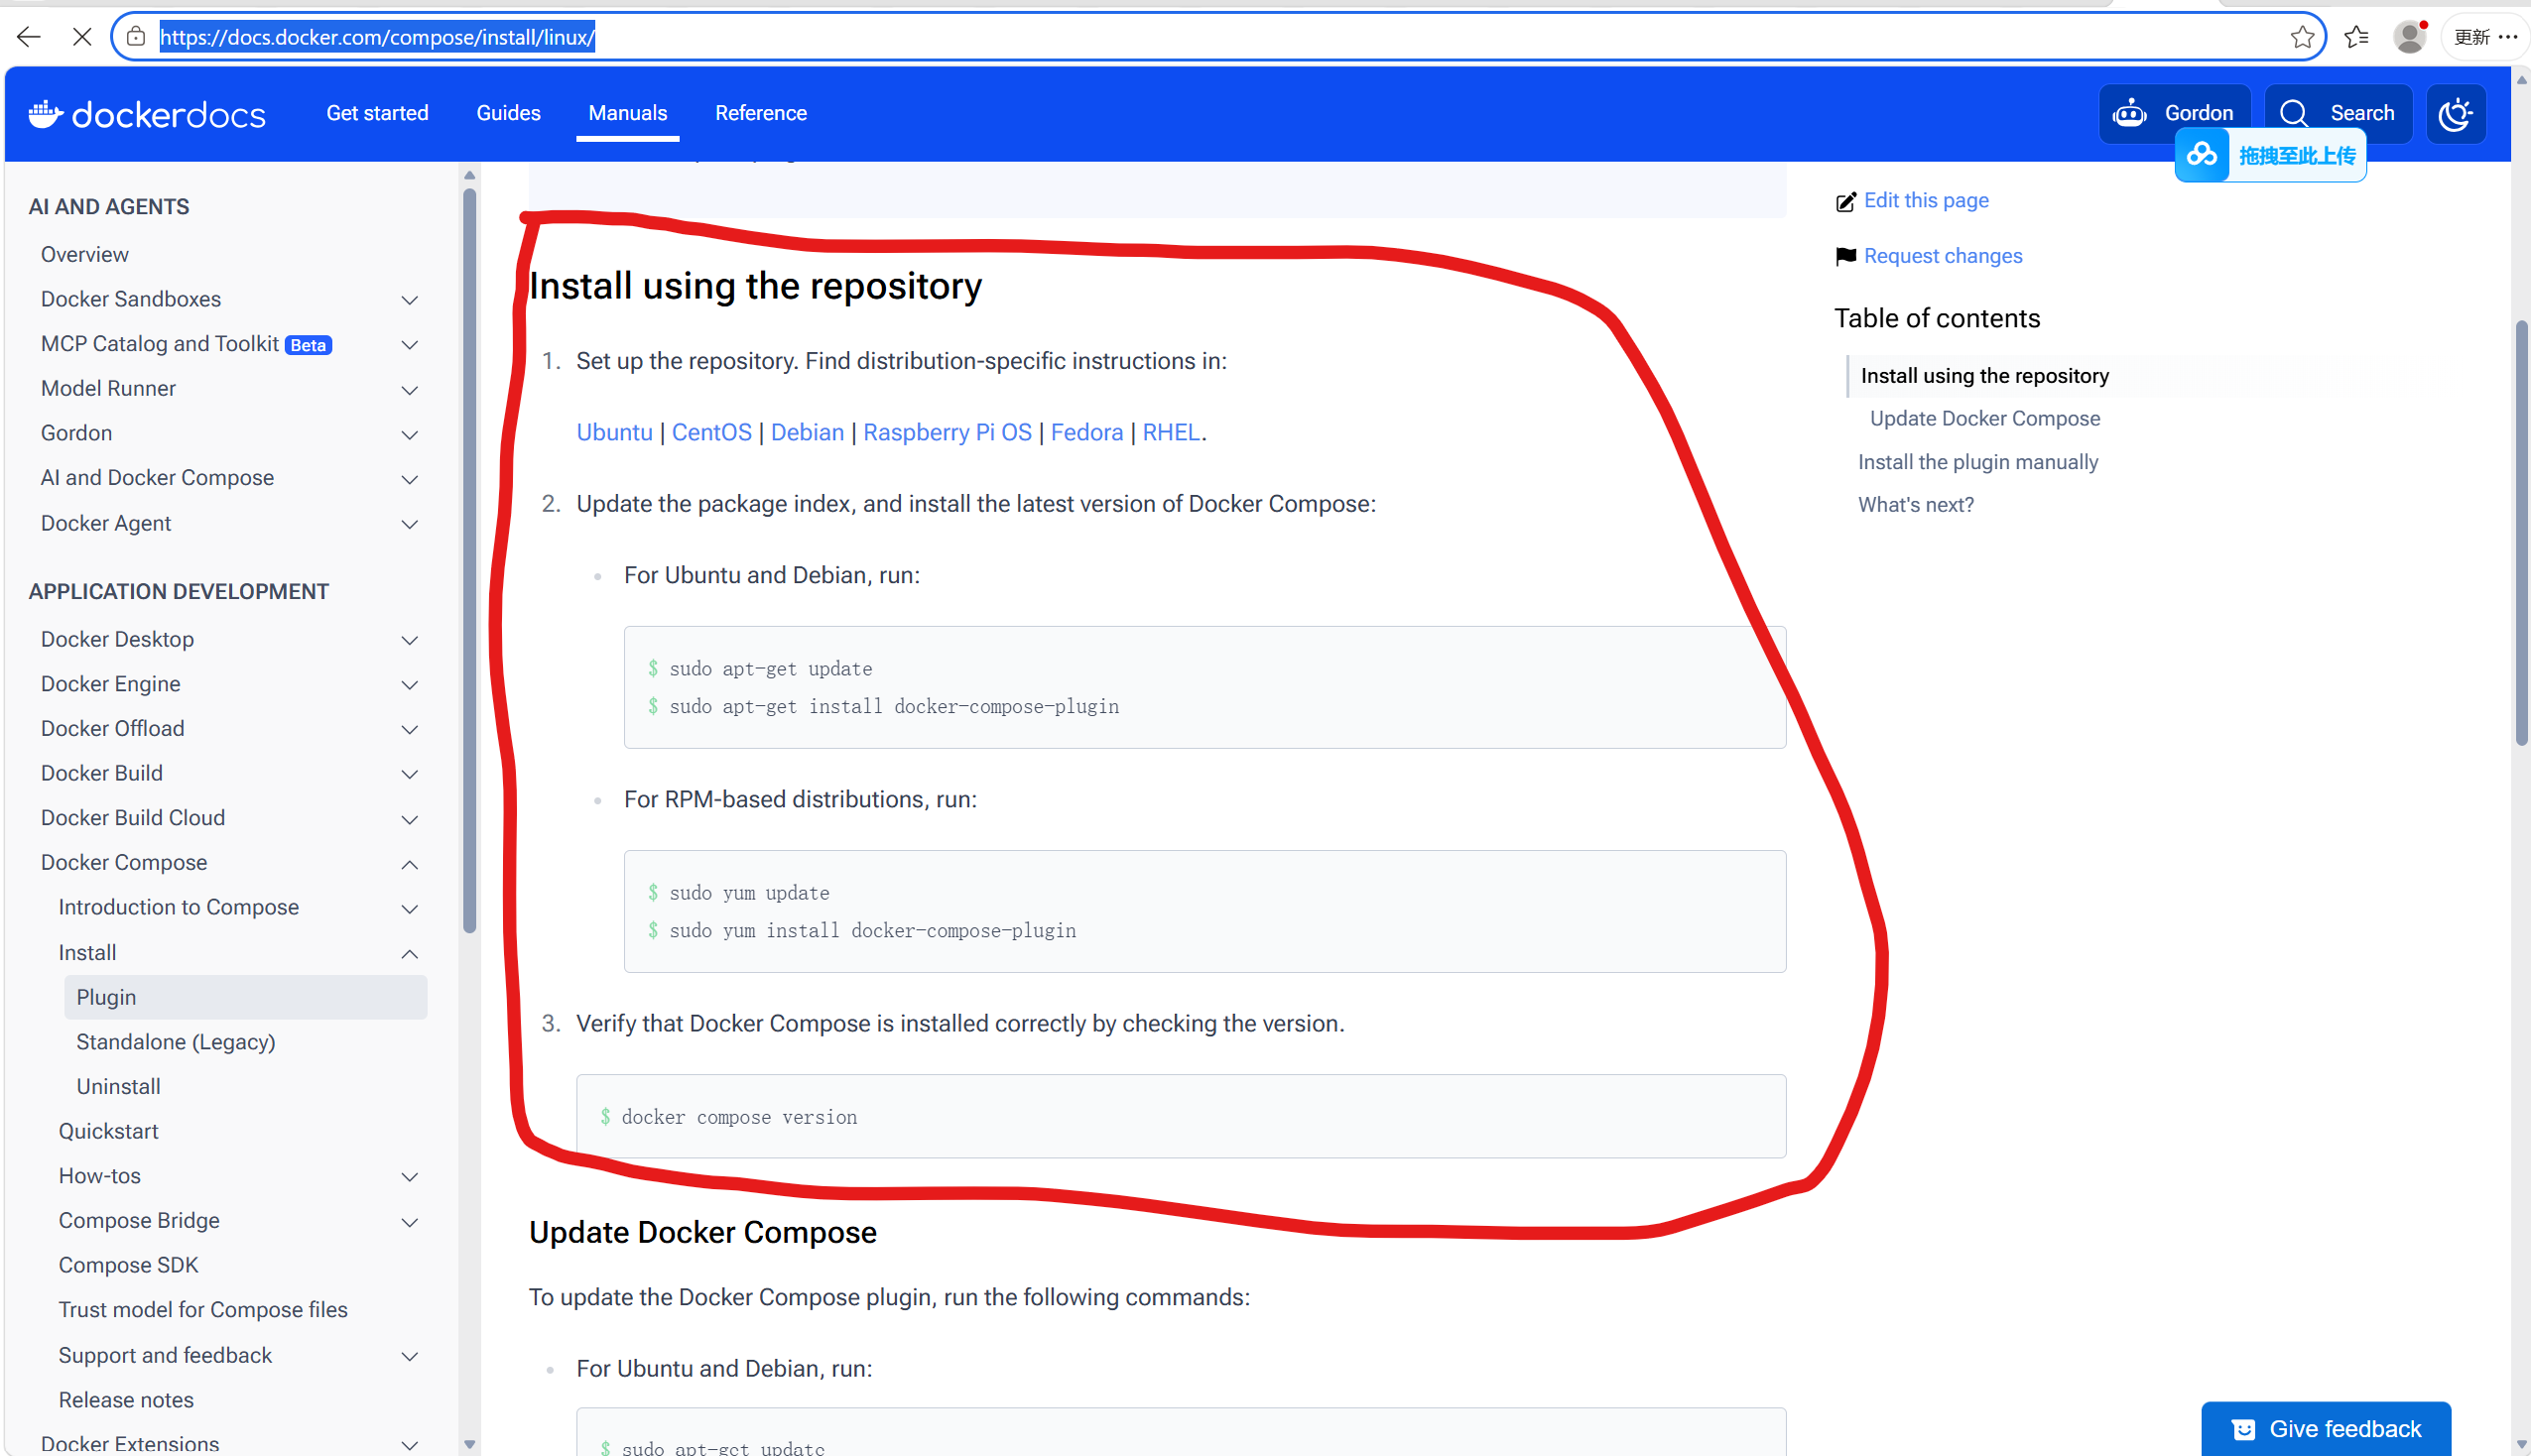
Task: Select the Manuals tab
Action: coord(627,113)
